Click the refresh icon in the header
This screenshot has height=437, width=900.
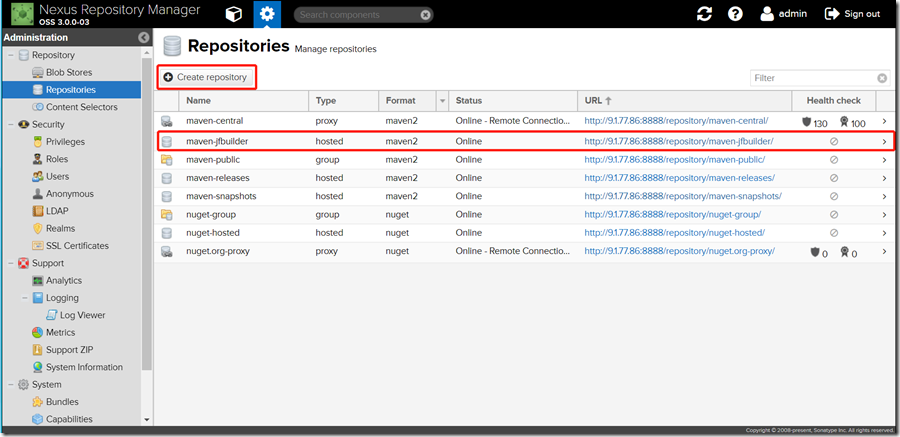[704, 14]
